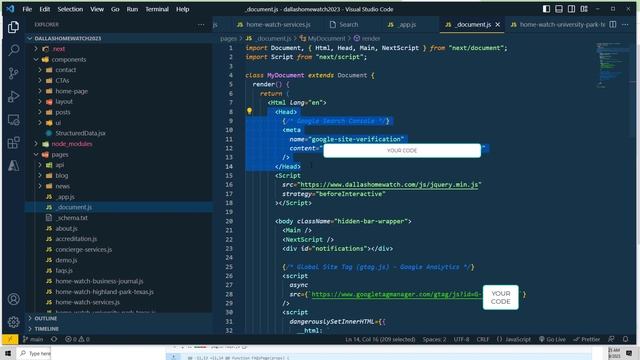
Task: Switch to the _app.js tab
Action: (402, 24)
